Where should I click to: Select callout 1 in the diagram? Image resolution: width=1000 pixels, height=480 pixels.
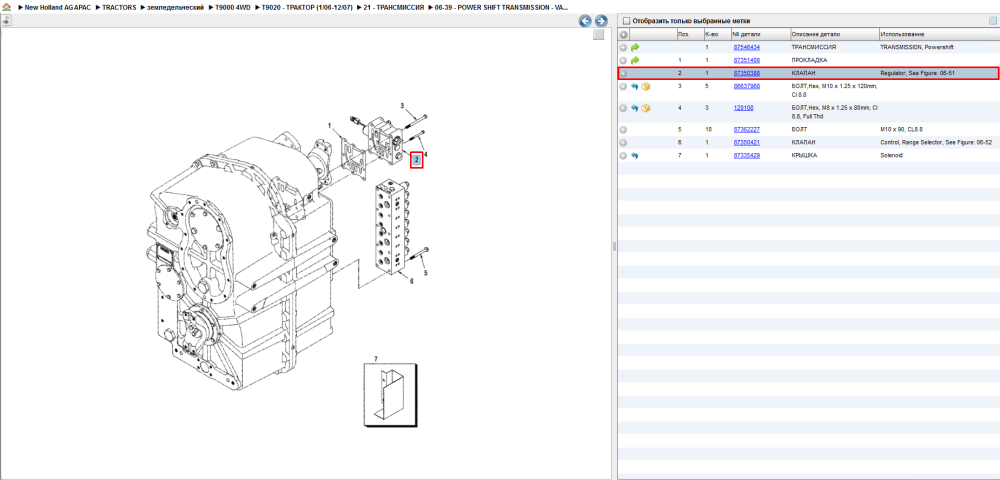coord(330,126)
